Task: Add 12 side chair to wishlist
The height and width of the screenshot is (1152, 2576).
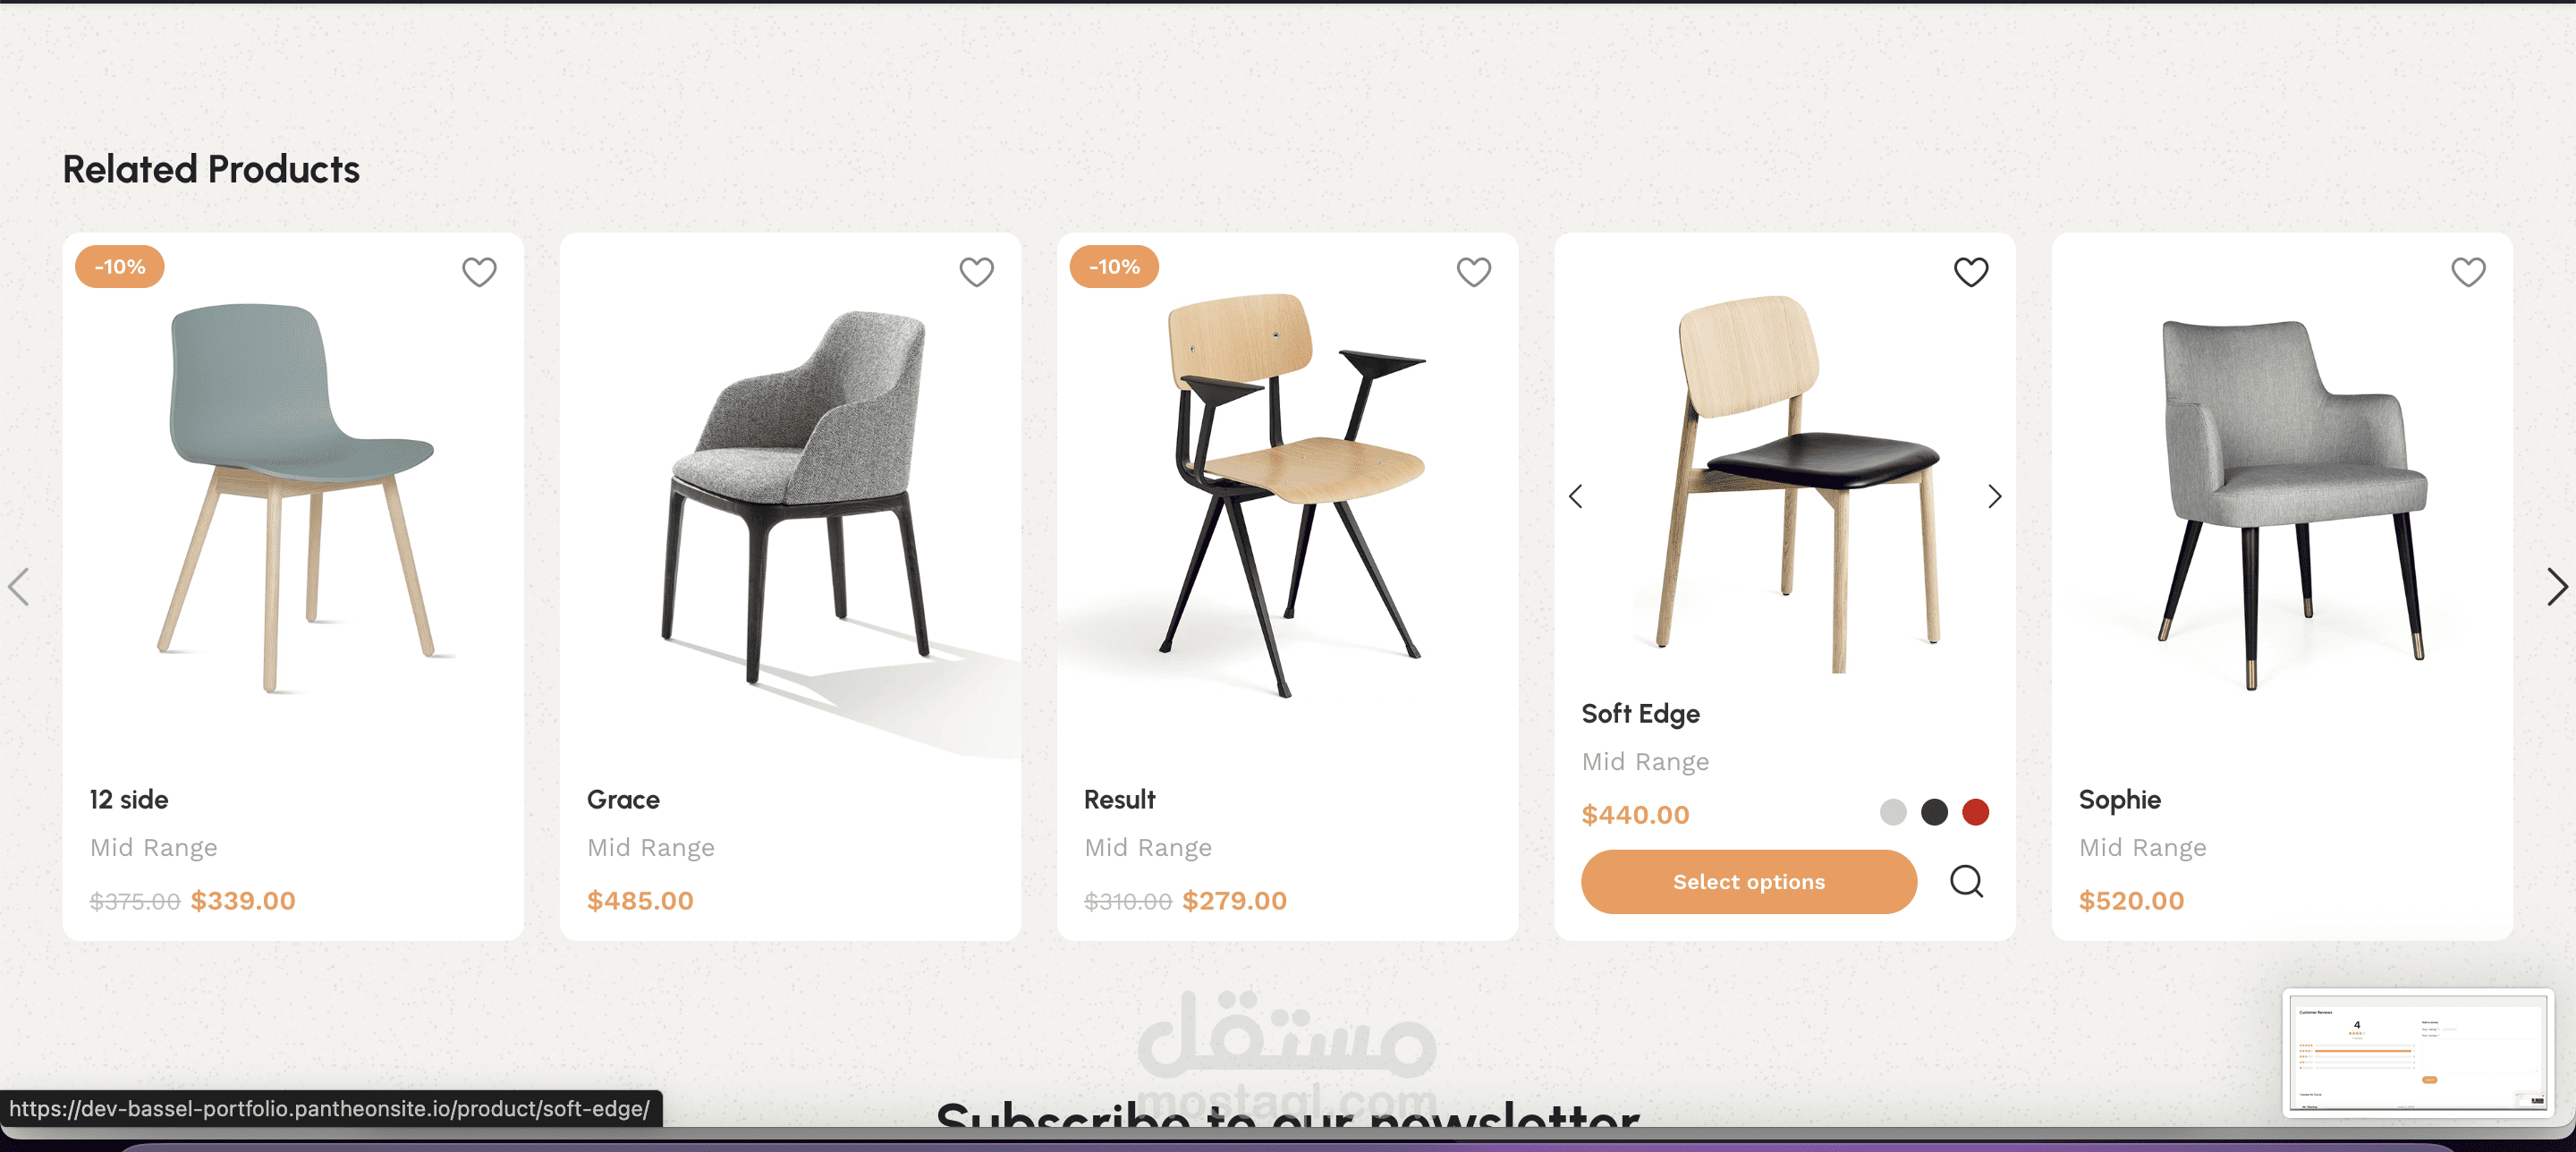Action: click(479, 271)
